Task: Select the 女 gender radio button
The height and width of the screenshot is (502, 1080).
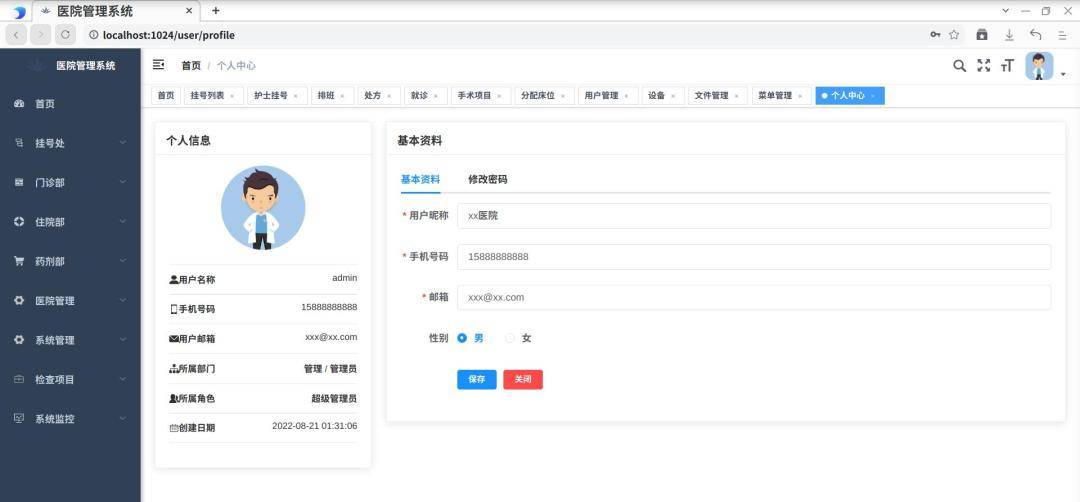Action: click(x=510, y=338)
